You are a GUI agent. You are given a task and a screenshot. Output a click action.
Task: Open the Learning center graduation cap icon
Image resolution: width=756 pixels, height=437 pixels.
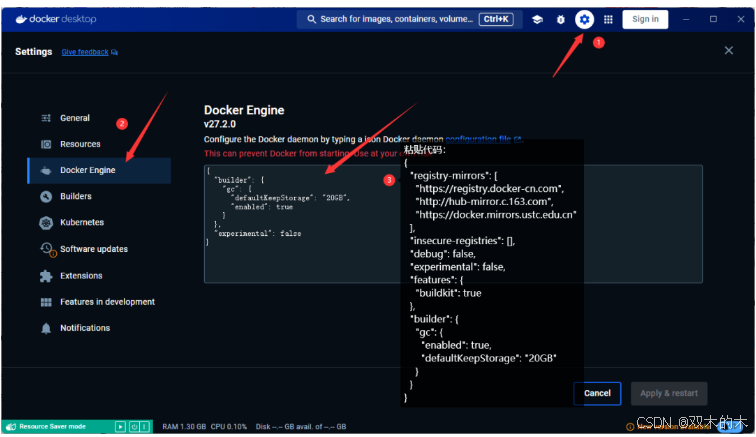pyautogui.click(x=537, y=19)
